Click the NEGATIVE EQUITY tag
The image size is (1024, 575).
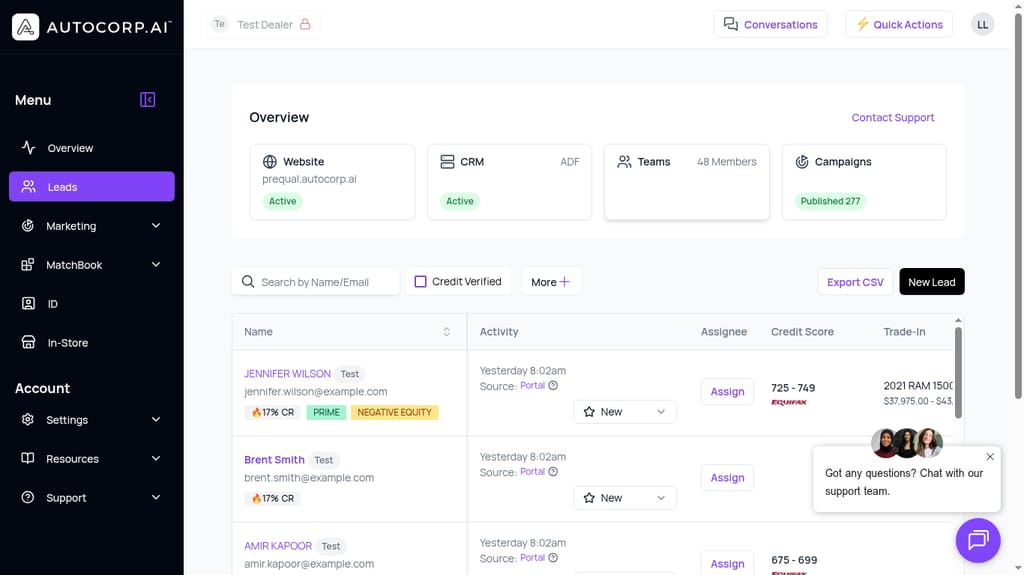394,412
